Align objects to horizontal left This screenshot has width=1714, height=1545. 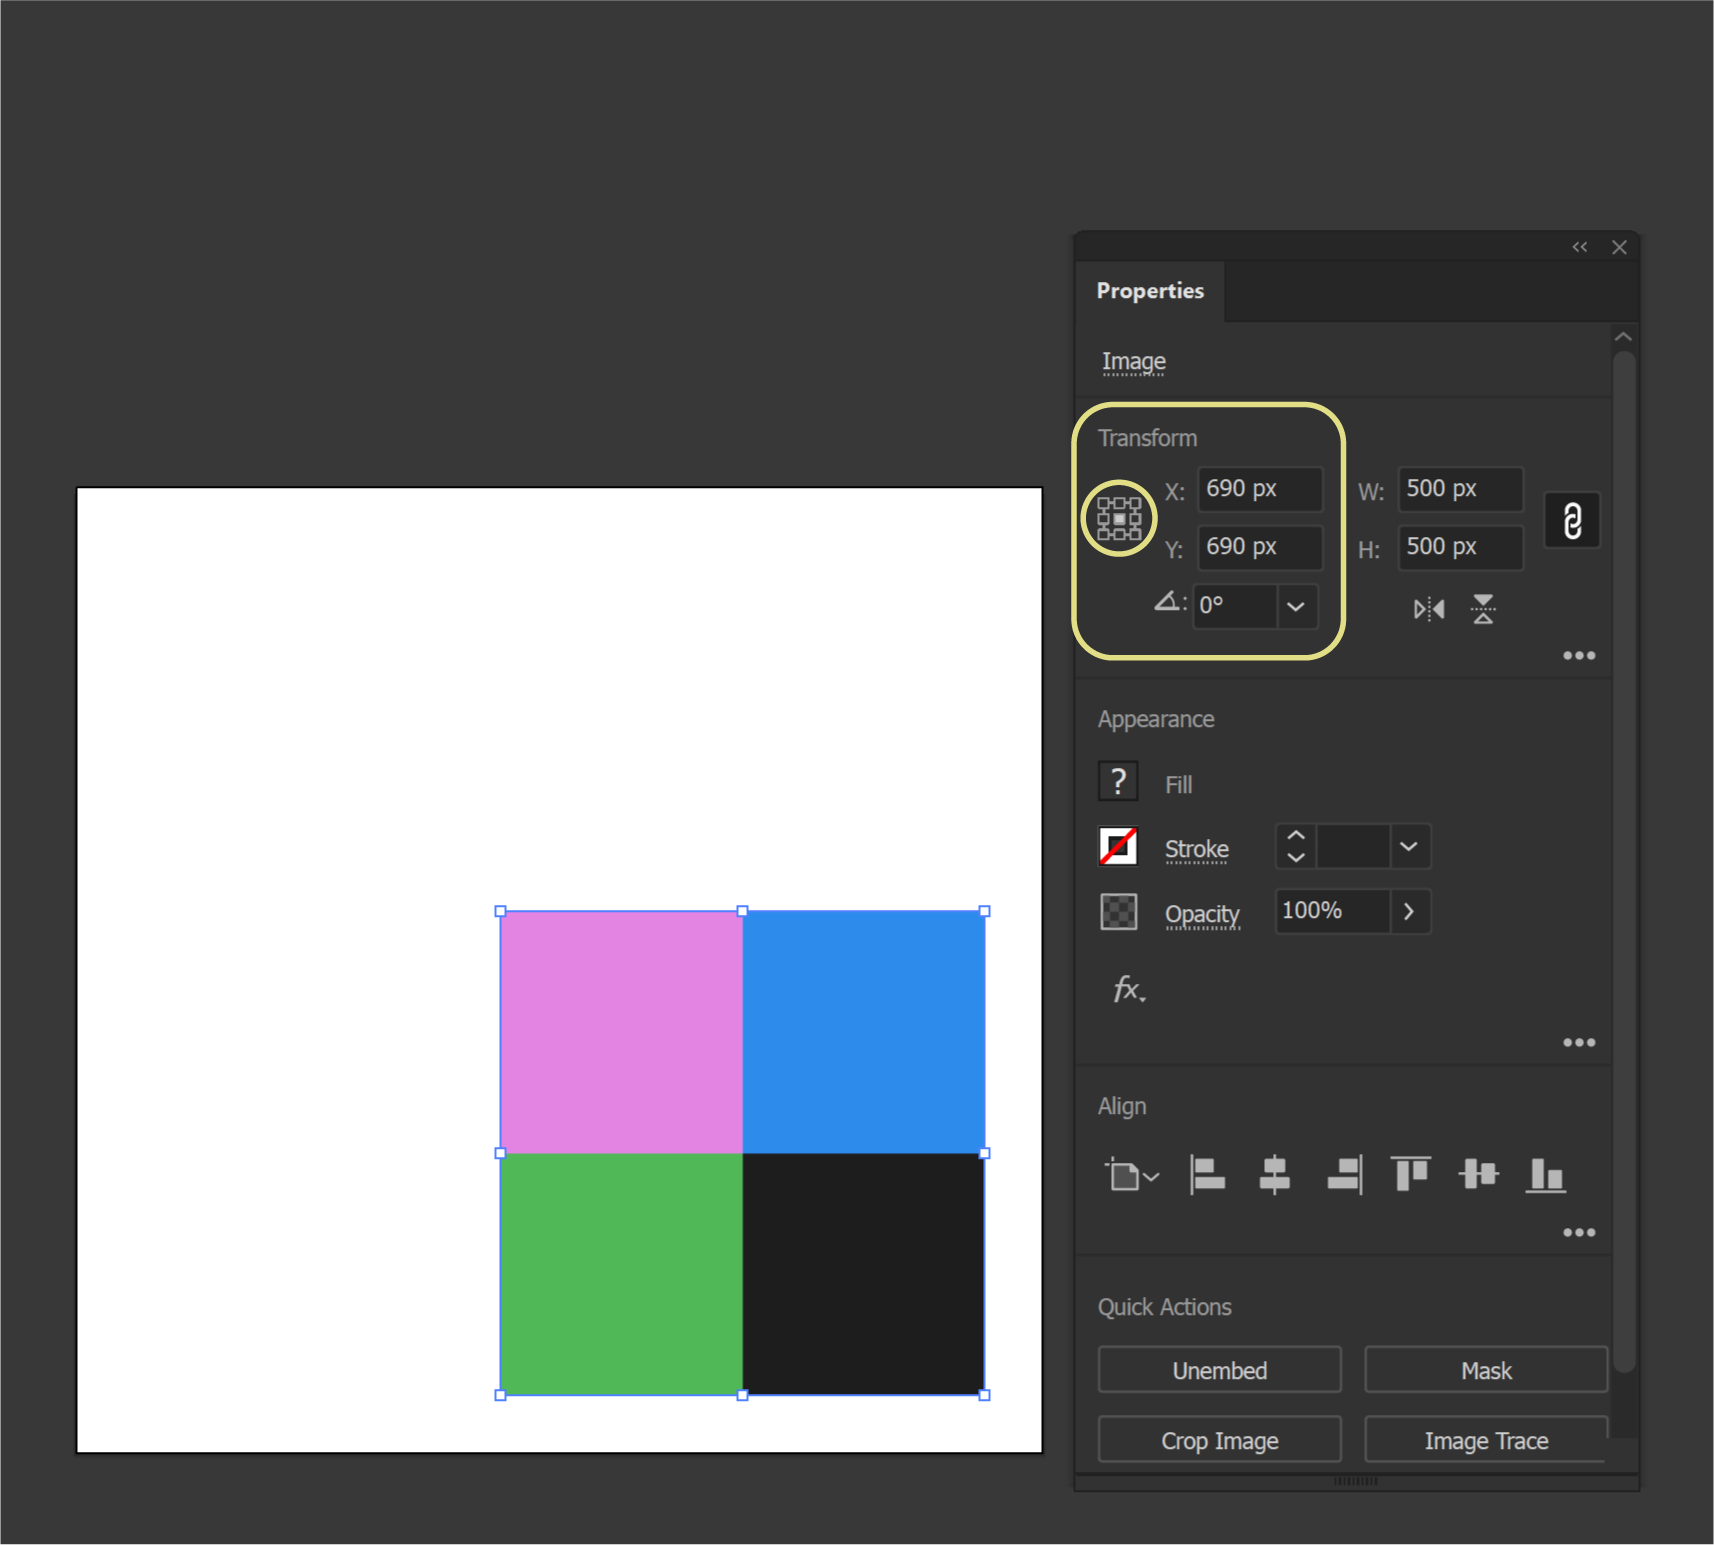tap(1207, 1175)
